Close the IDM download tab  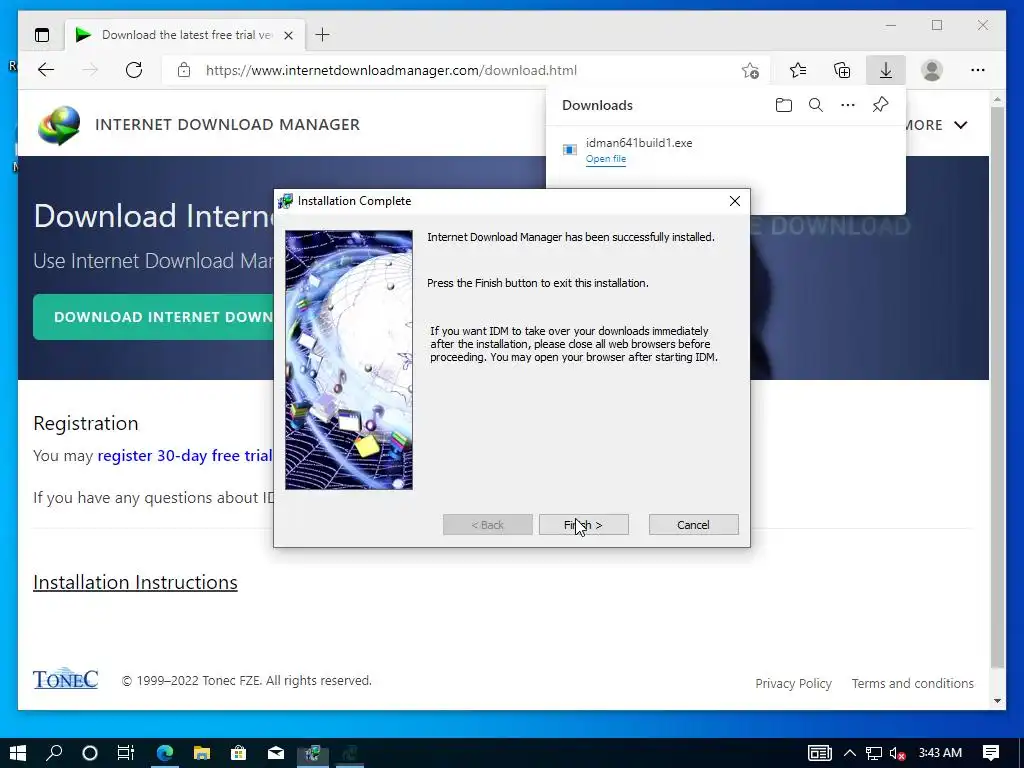coord(289,35)
